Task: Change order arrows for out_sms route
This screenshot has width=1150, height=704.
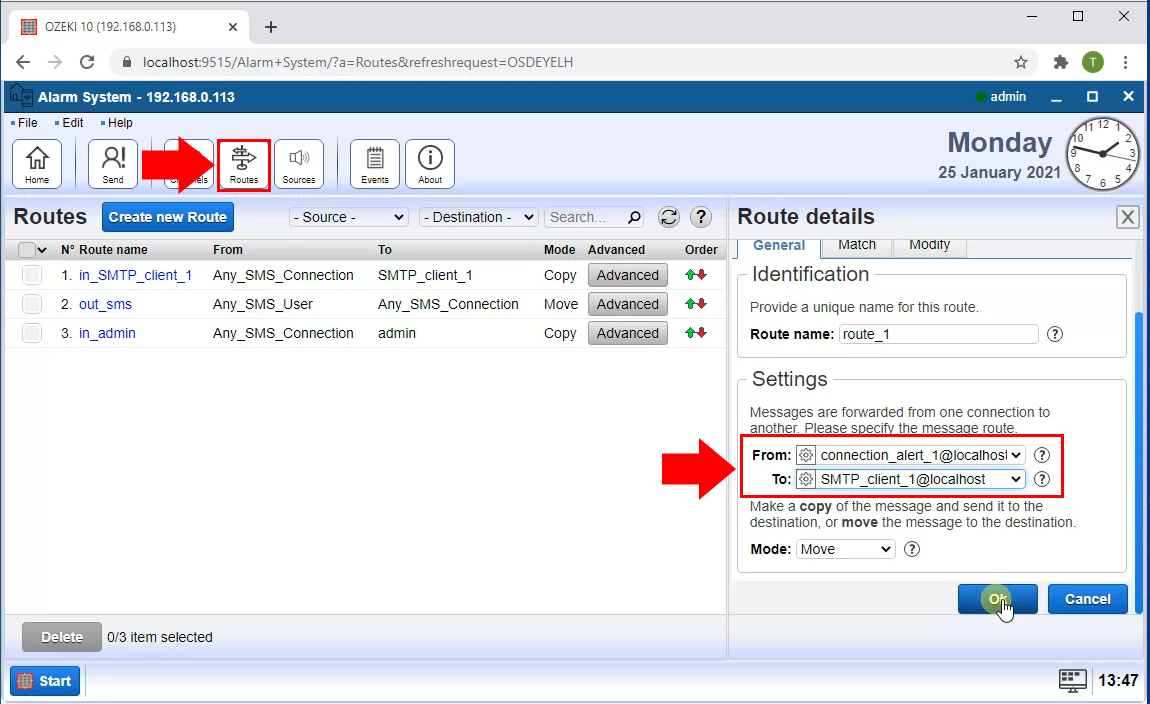Action: [x=696, y=304]
